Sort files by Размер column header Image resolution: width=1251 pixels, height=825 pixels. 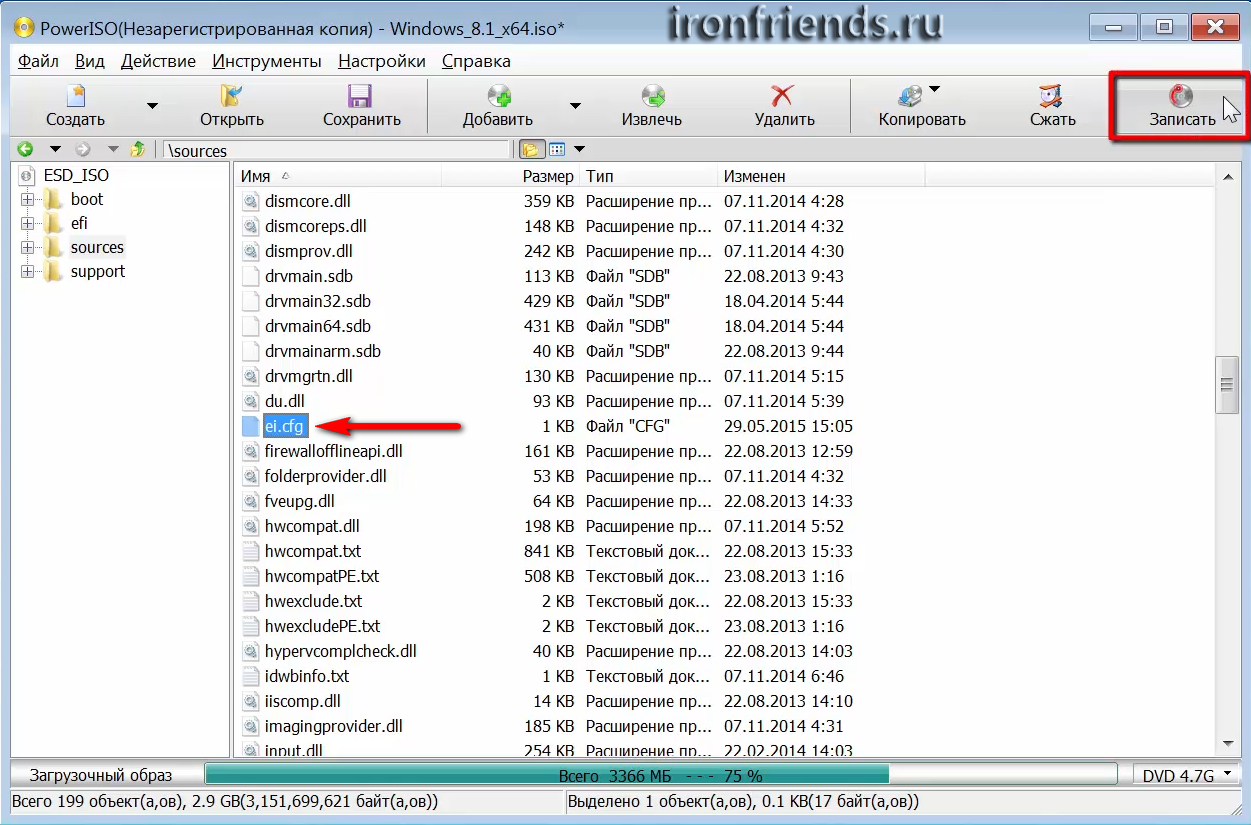click(x=548, y=176)
